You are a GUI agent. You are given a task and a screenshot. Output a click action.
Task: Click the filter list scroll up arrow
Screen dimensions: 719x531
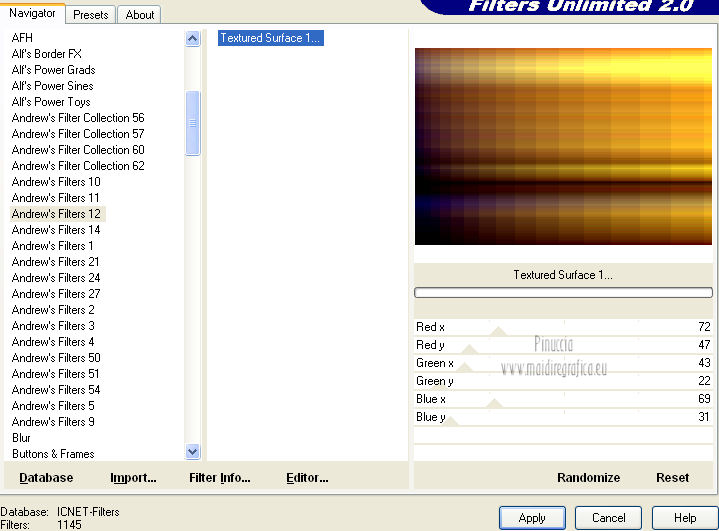tap(193, 39)
